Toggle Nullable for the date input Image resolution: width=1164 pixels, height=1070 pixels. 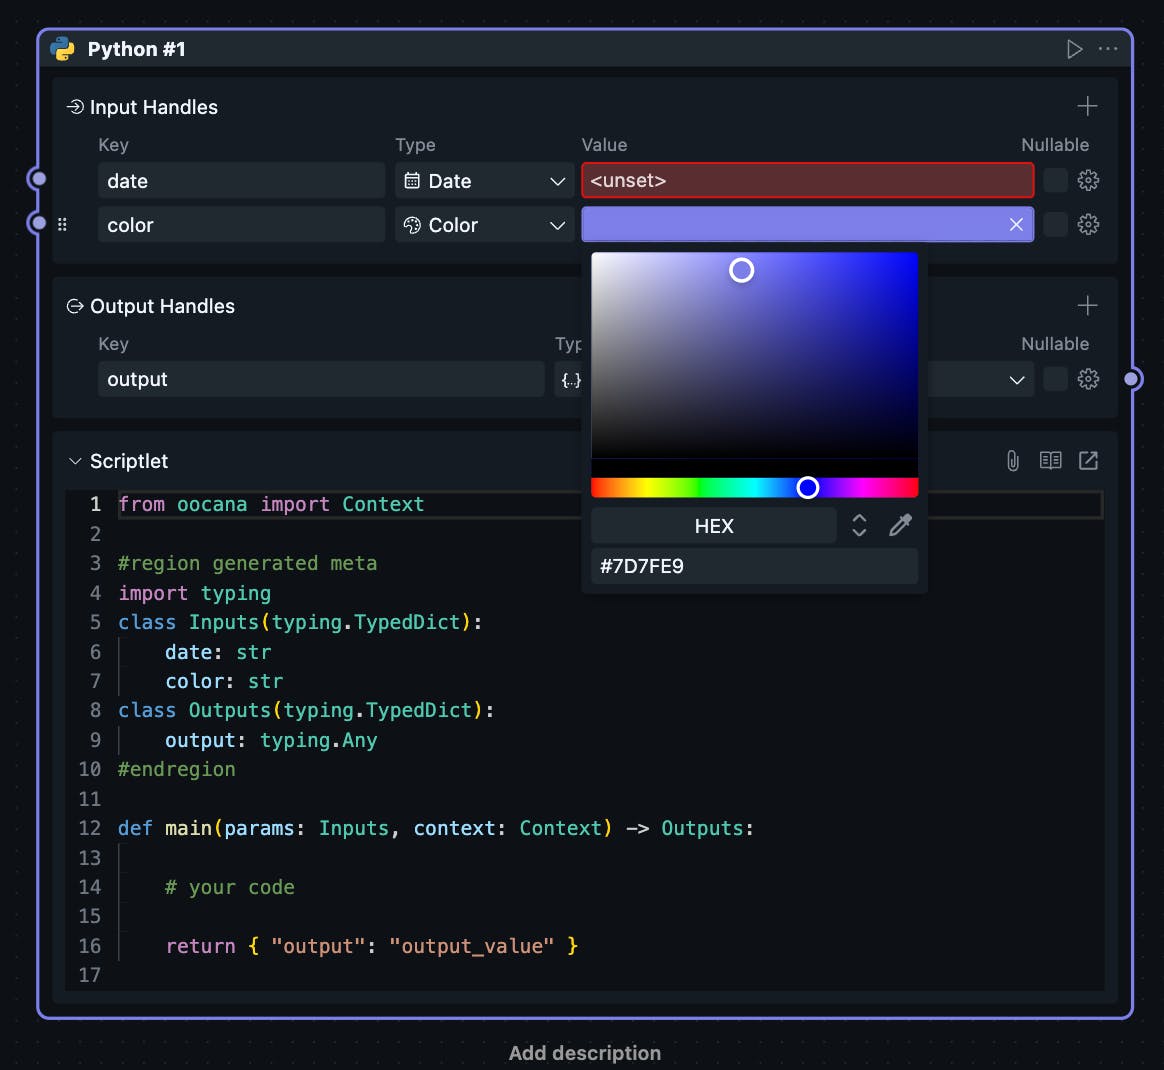[1055, 180]
